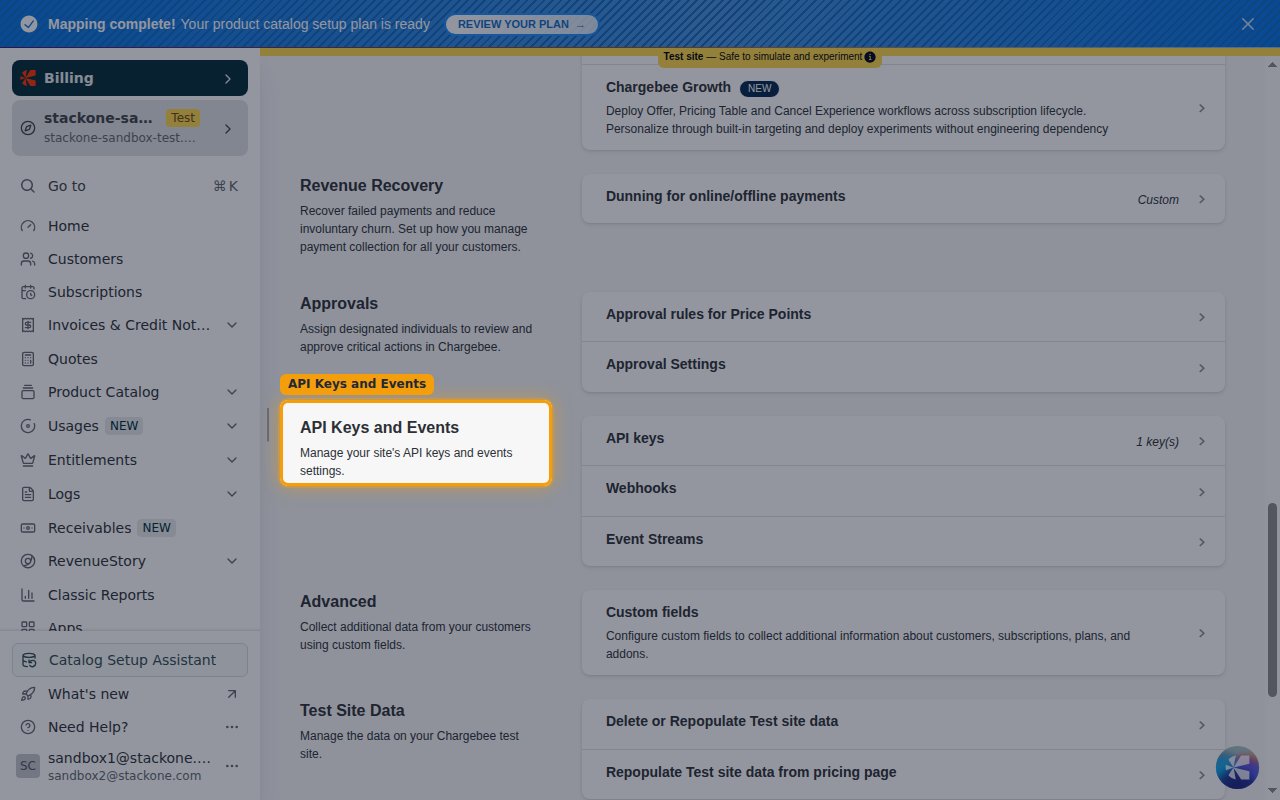Click the Product Catalog folder icon

coord(28,392)
